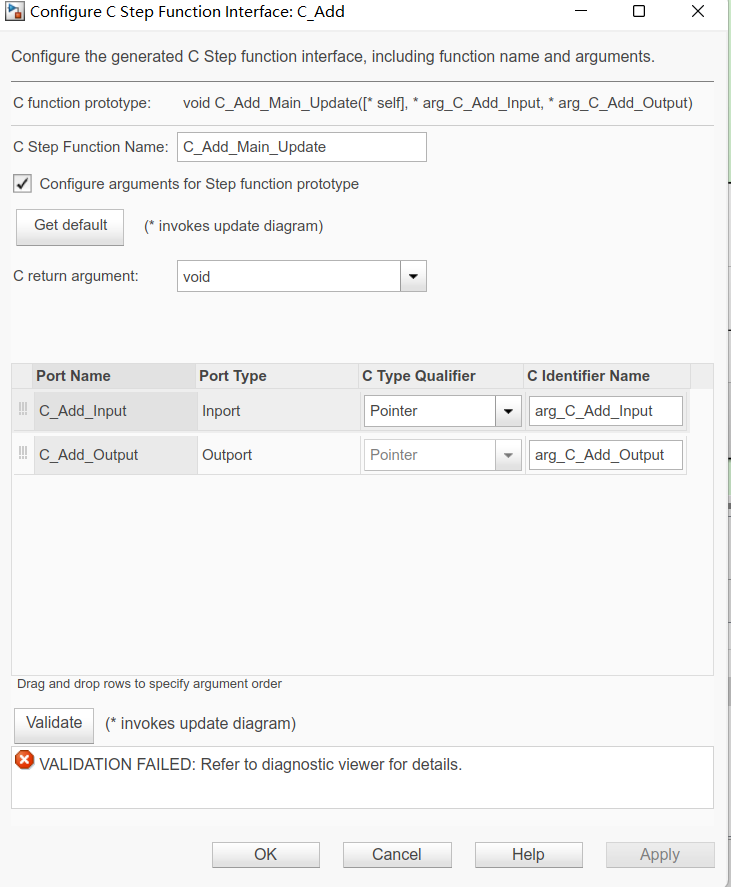Click the Get default button
The width and height of the screenshot is (731, 887).
[70, 227]
